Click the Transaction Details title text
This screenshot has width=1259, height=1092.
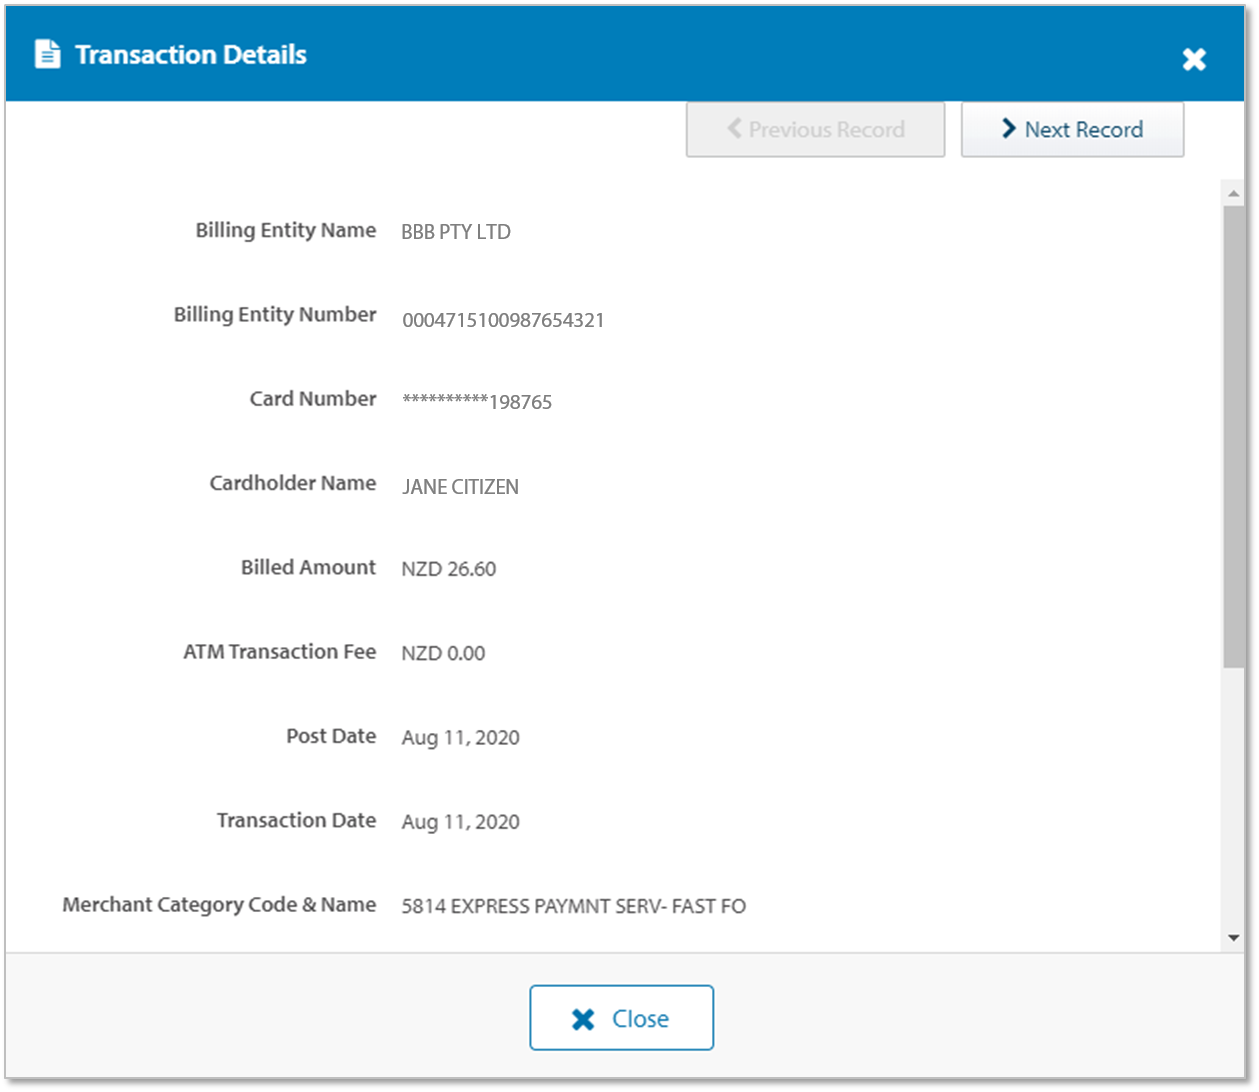[x=191, y=54]
